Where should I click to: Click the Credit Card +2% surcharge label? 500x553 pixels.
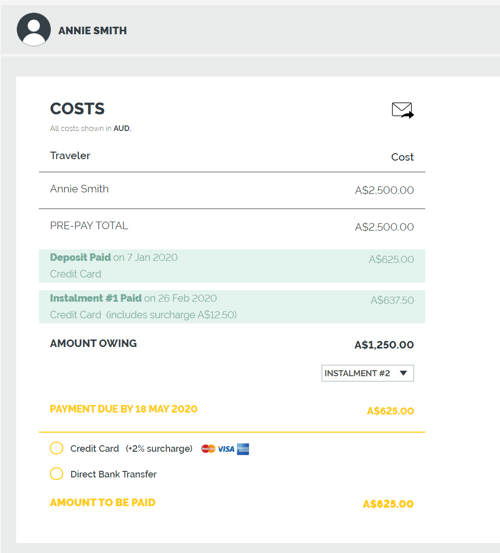point(132,449)
